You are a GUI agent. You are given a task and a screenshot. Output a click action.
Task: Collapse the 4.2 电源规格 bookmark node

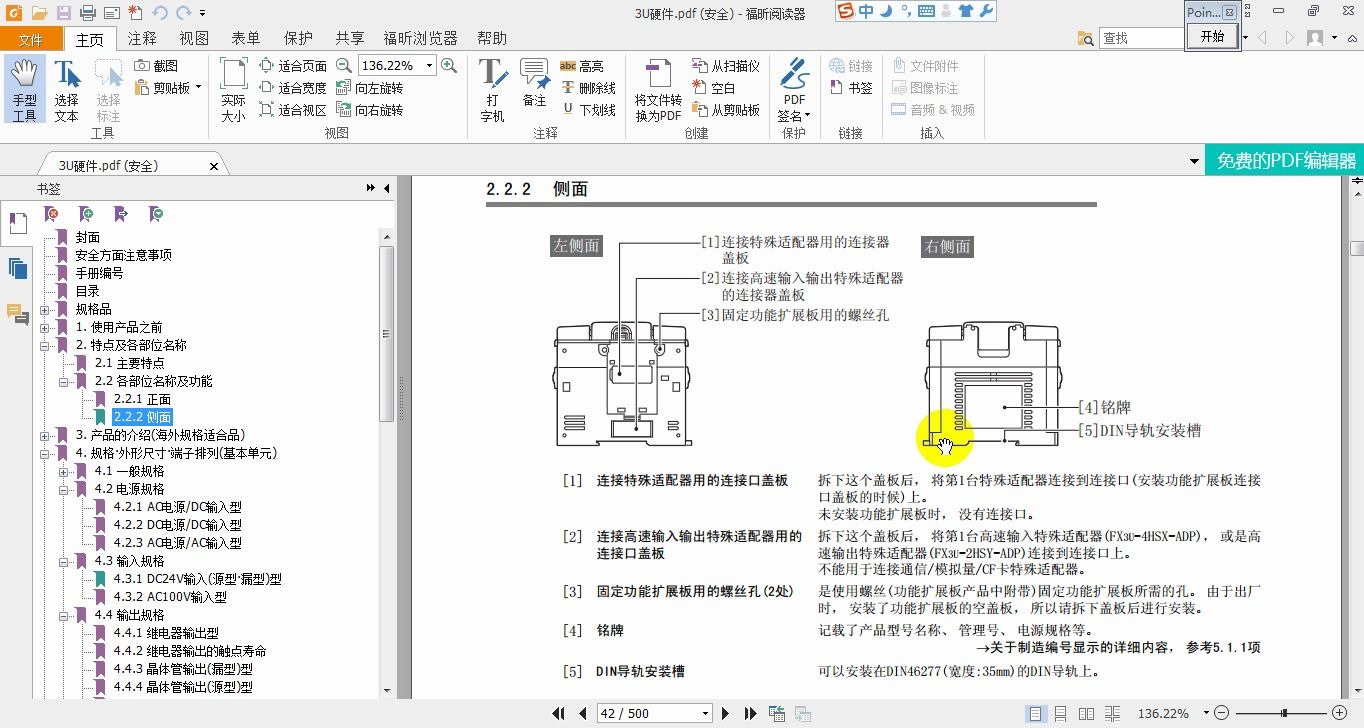coord(64,489)
